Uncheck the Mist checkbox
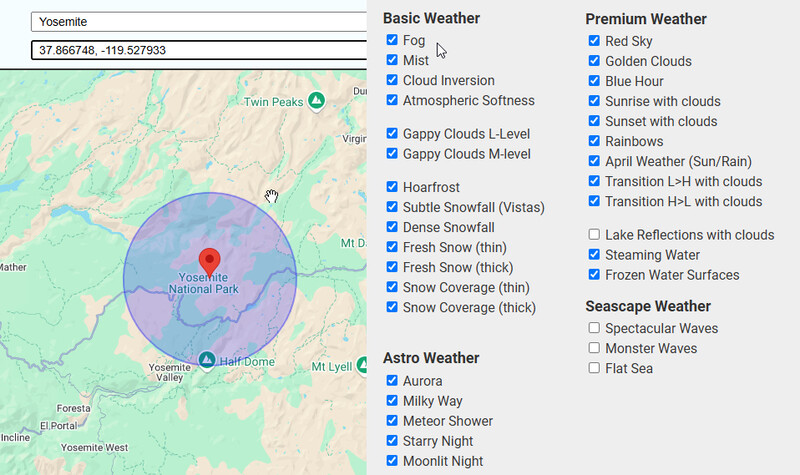 tap(392, 60)
